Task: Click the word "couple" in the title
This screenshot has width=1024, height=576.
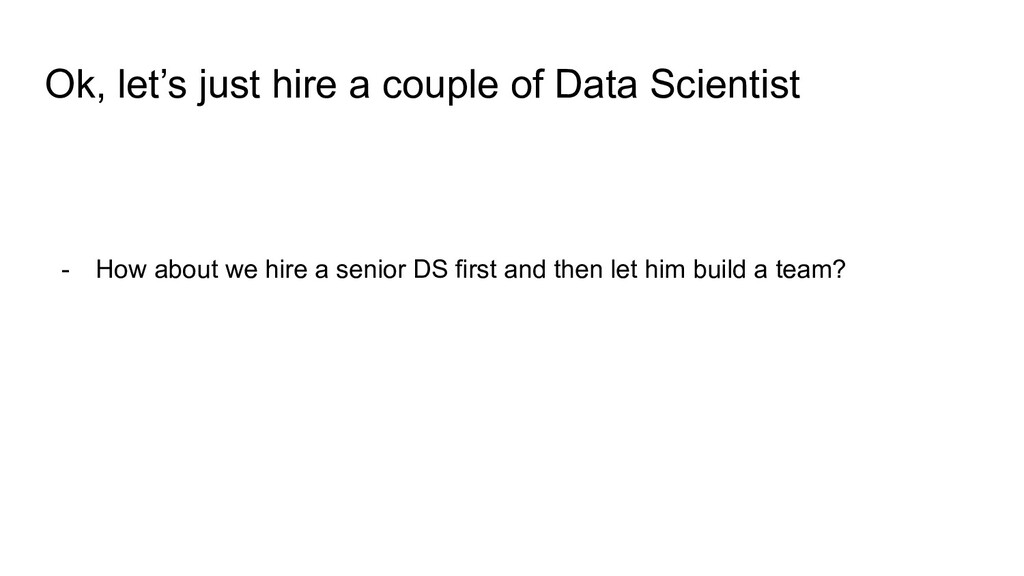Action: tap(440, 87)
